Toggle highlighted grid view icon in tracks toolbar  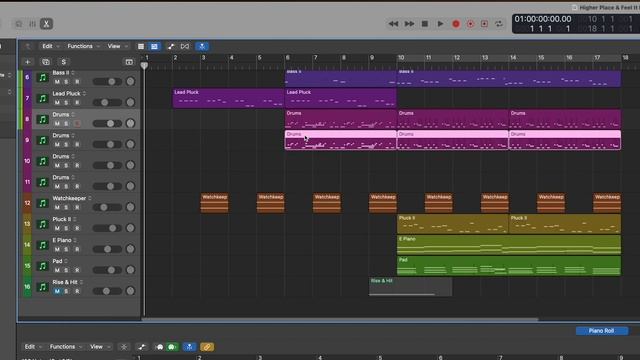coord(154,47)
